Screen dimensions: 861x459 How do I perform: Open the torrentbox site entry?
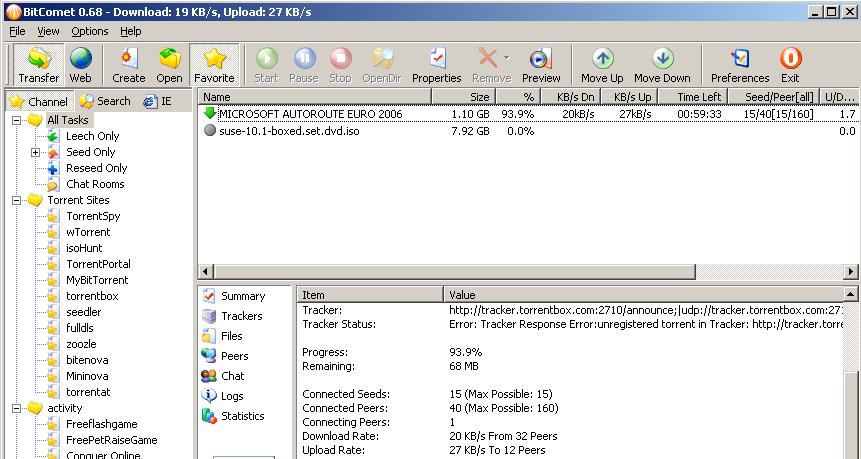(x=92, y=296)
